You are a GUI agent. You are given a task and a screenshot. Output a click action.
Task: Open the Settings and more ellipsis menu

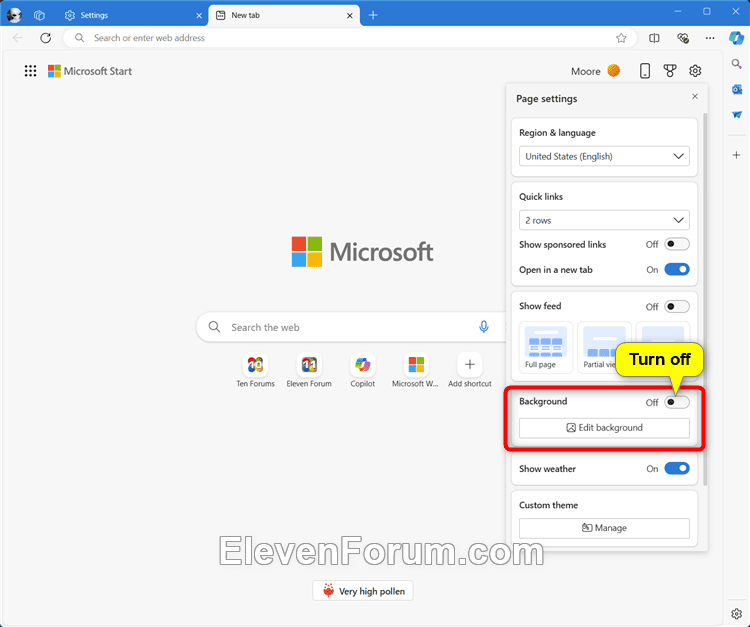tap(710, 38)
